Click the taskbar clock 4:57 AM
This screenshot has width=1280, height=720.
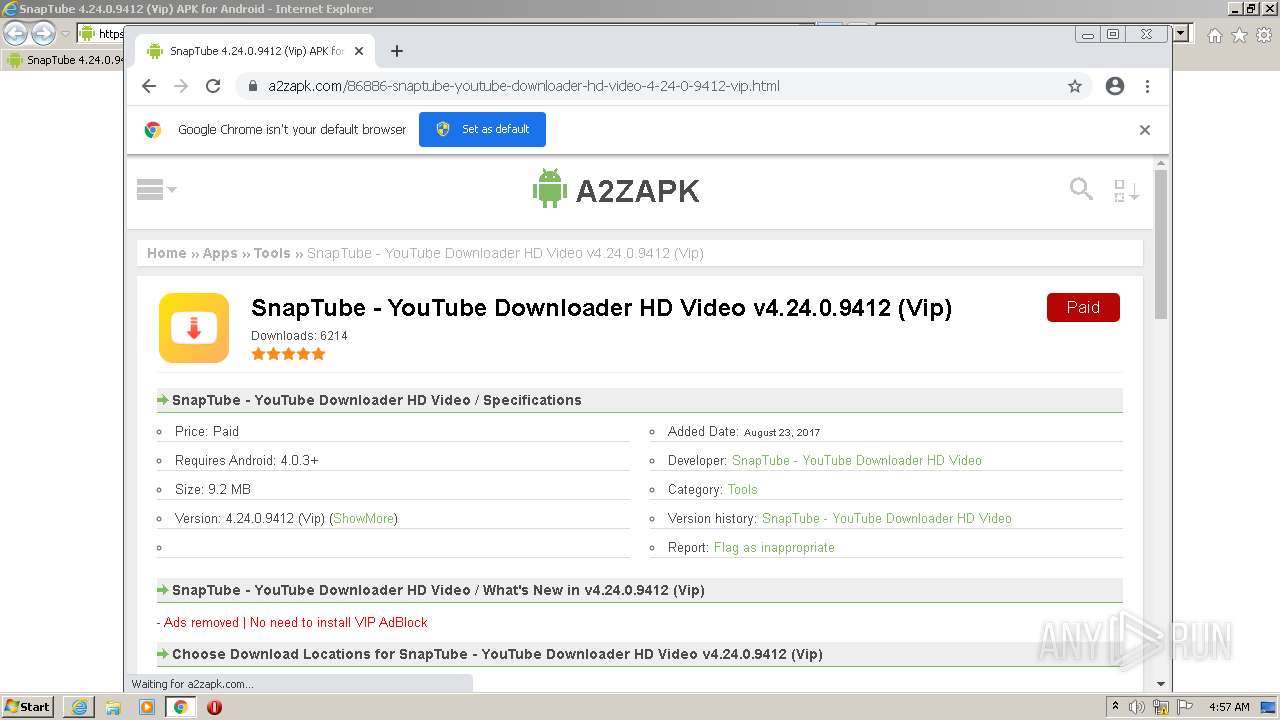1229,707
